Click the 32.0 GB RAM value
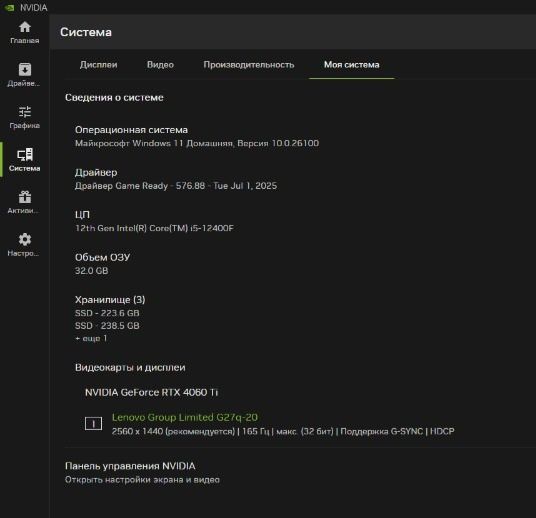The width and height of the screenshot is (536, 518). [92, 271]
